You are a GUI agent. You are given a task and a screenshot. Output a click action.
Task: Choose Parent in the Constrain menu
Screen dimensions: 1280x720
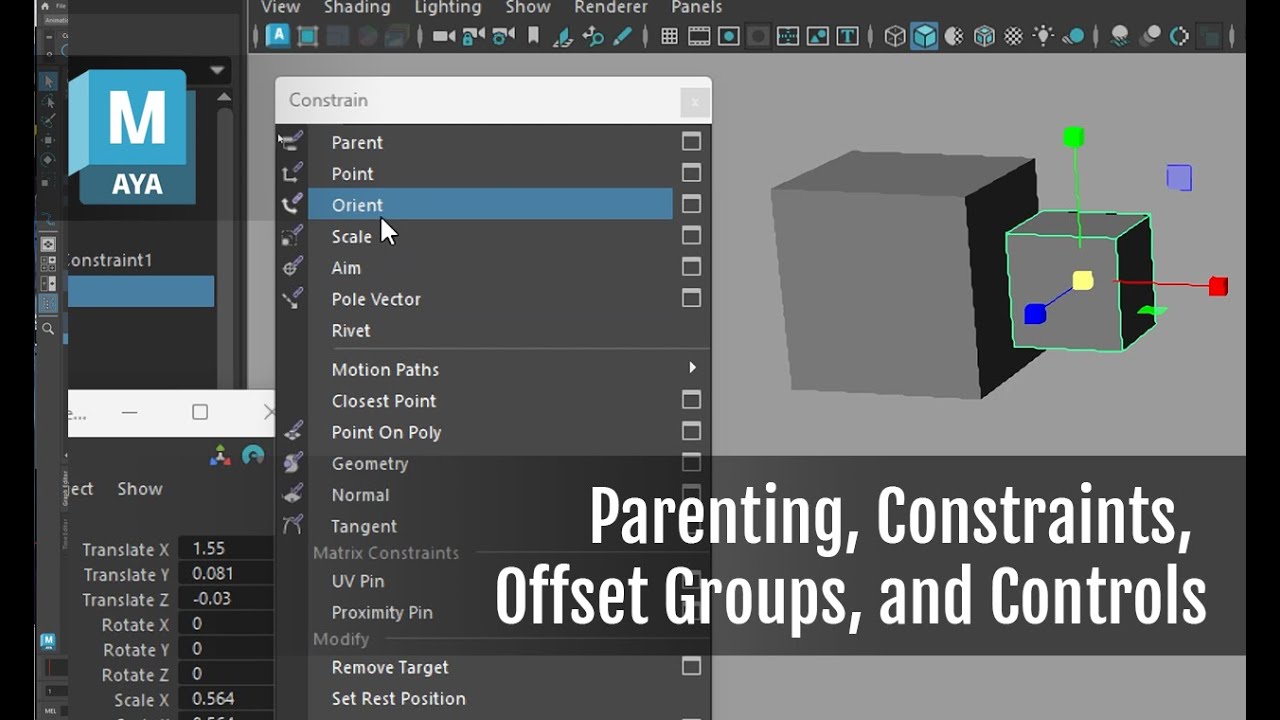pos(357,142)
